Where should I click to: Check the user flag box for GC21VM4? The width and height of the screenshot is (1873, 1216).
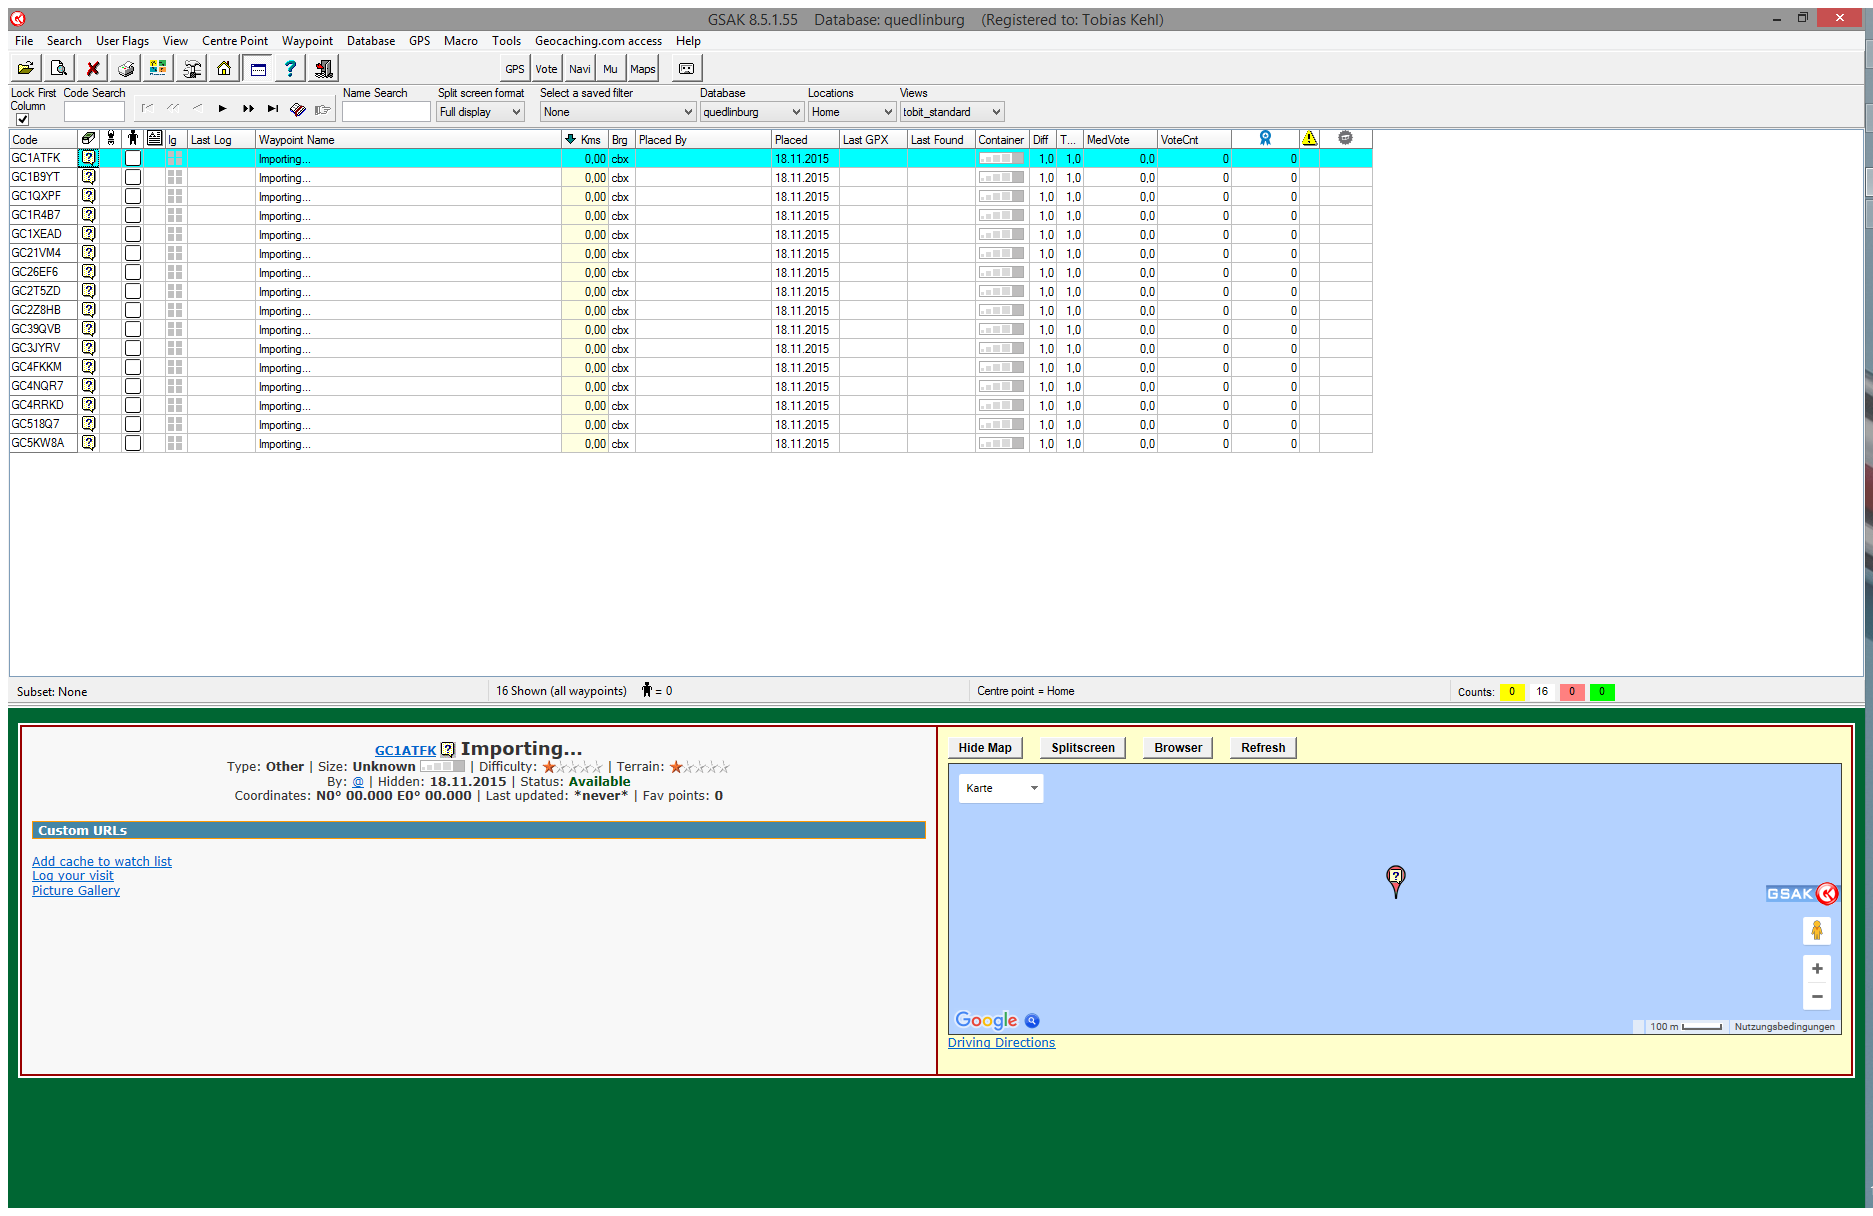133,253
